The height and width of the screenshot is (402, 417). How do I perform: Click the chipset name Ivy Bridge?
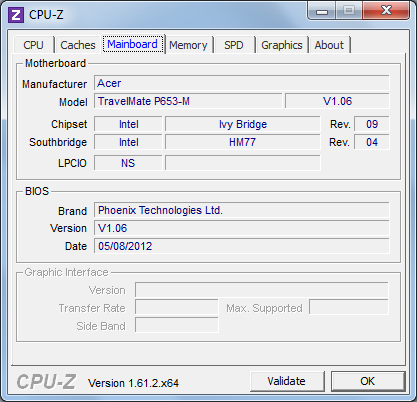pos(243,124)
